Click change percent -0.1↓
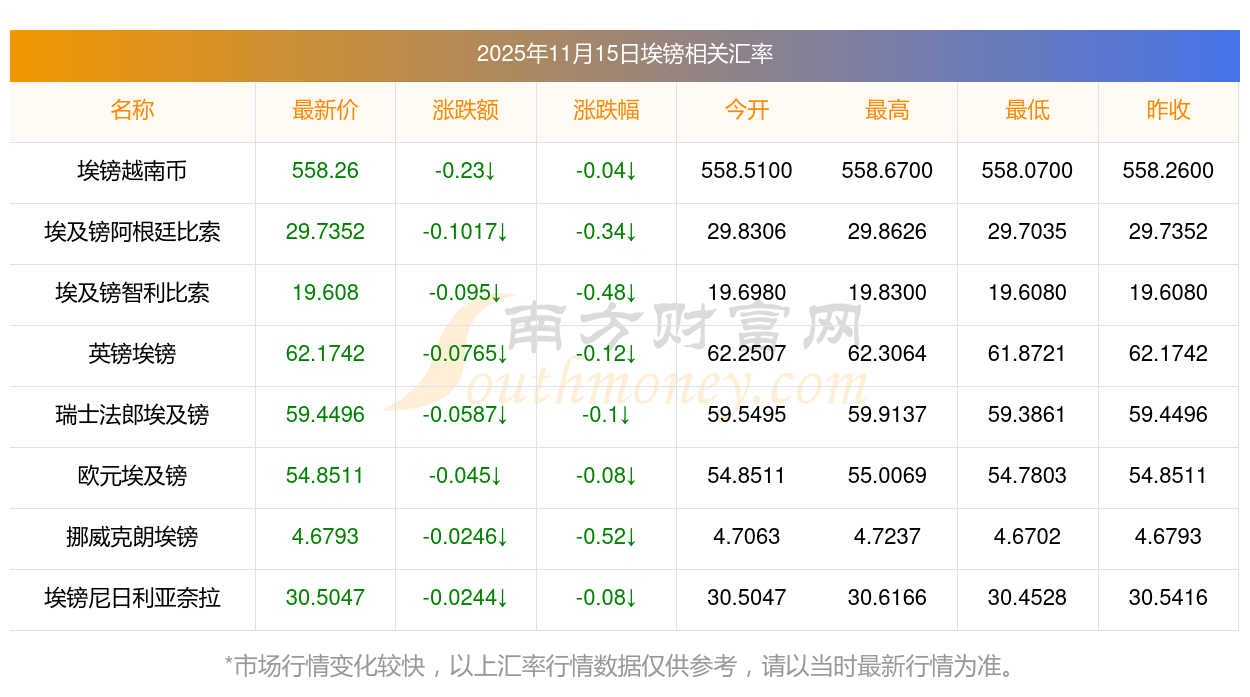 point(606,415)
